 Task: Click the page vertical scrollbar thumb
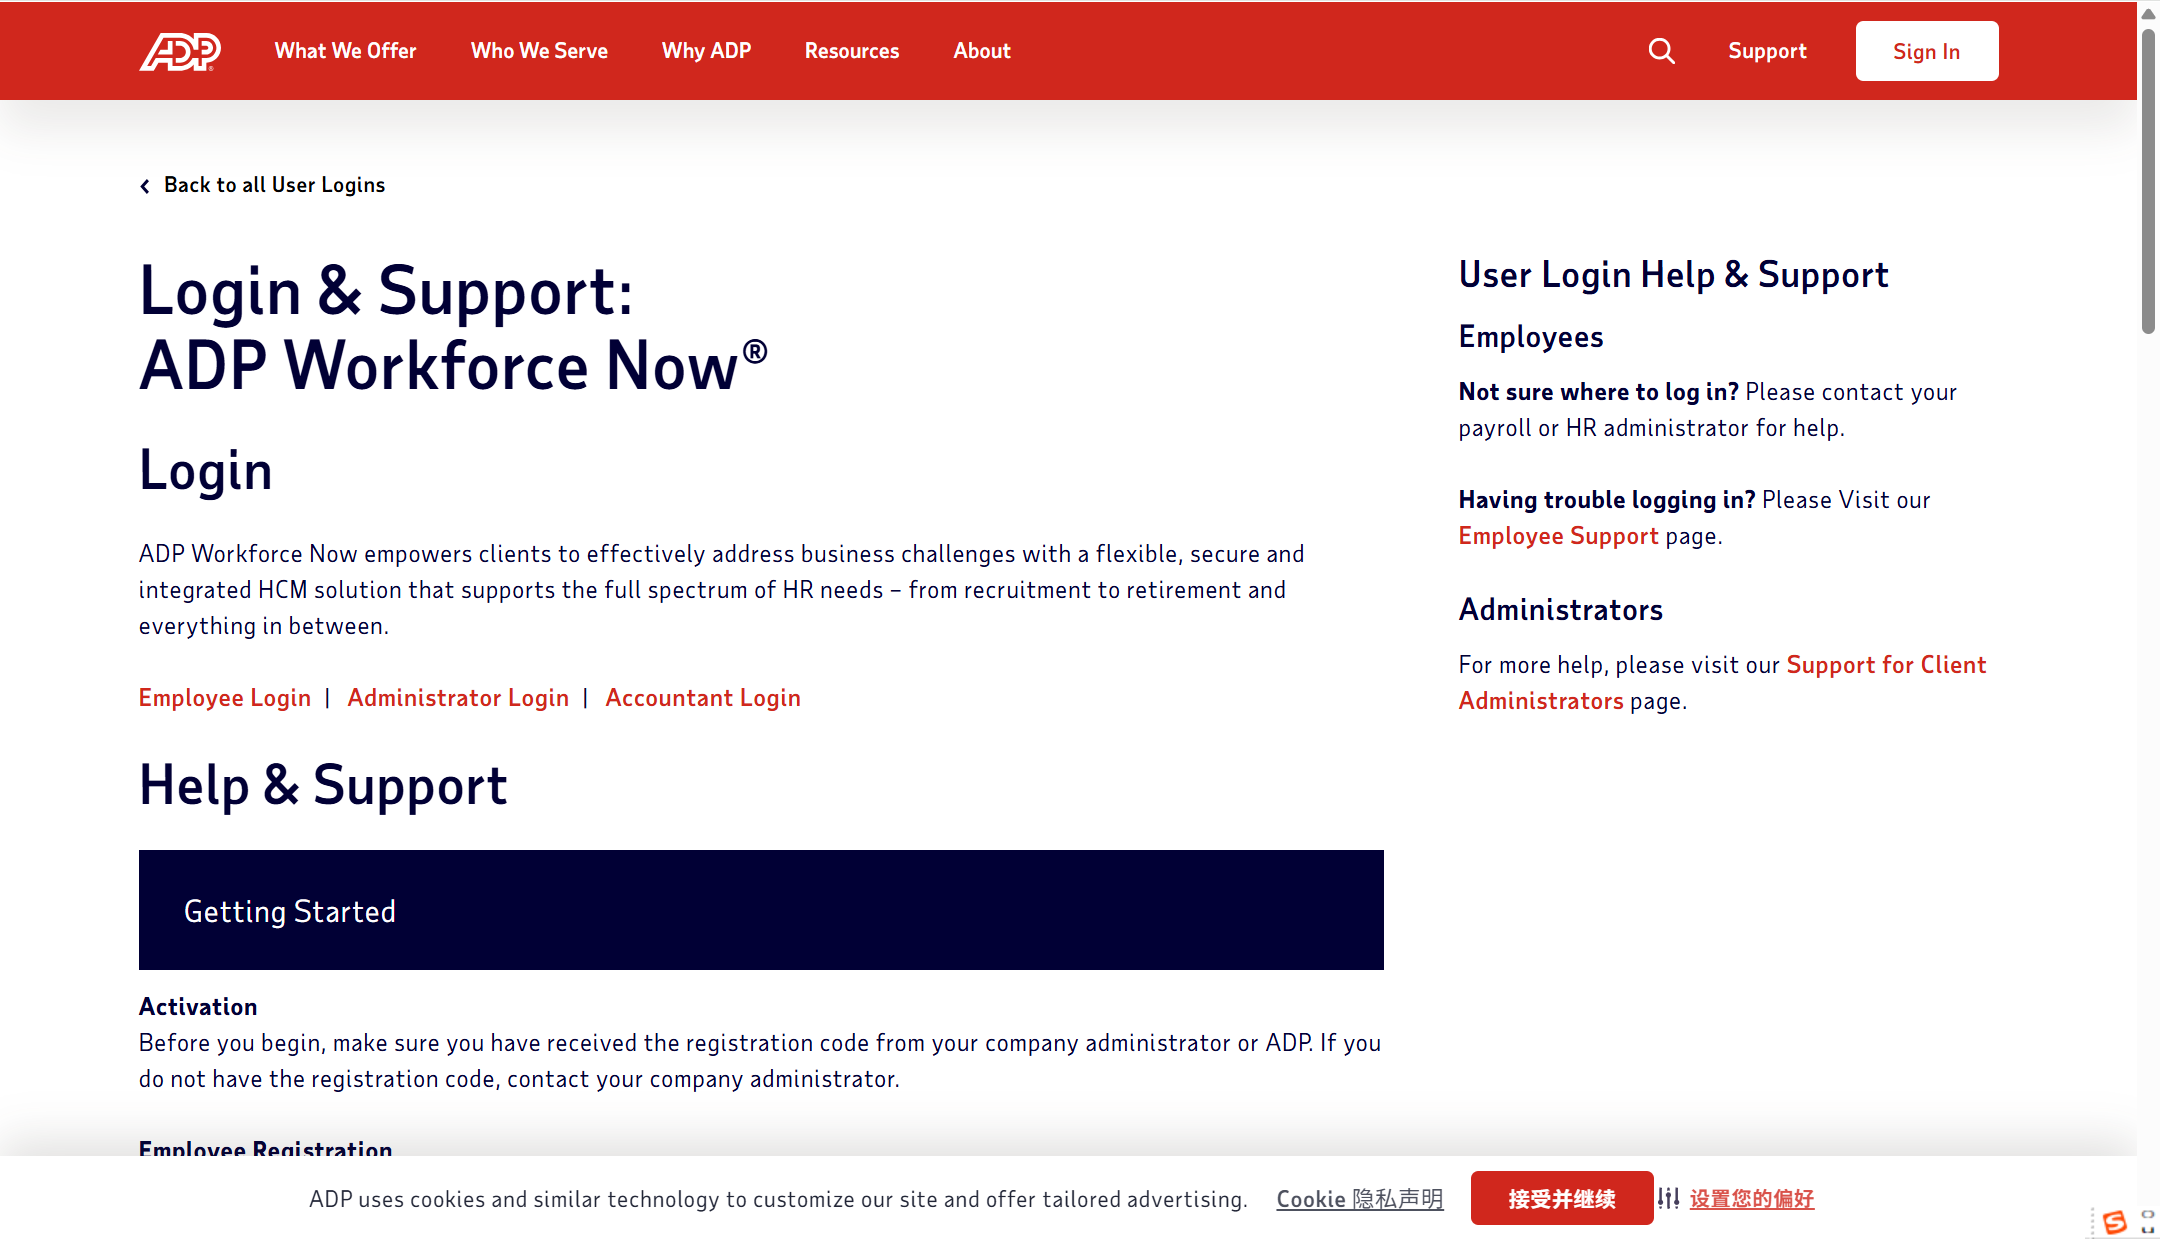(x=2148, y=180)
